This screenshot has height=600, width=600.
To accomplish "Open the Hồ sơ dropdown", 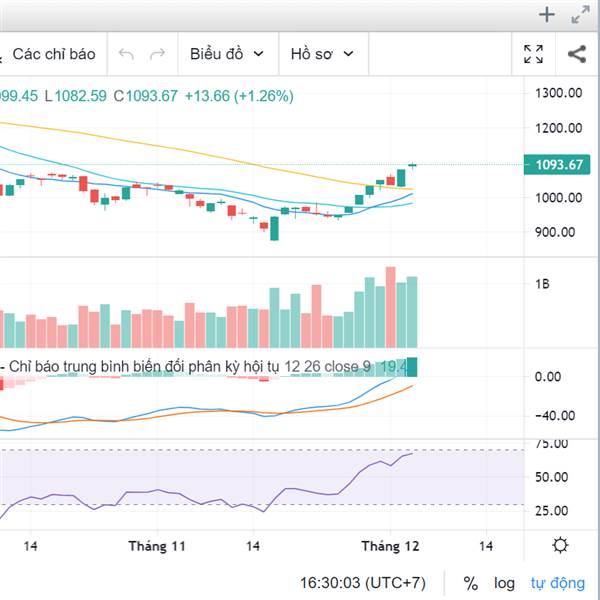I will [323, 54].
